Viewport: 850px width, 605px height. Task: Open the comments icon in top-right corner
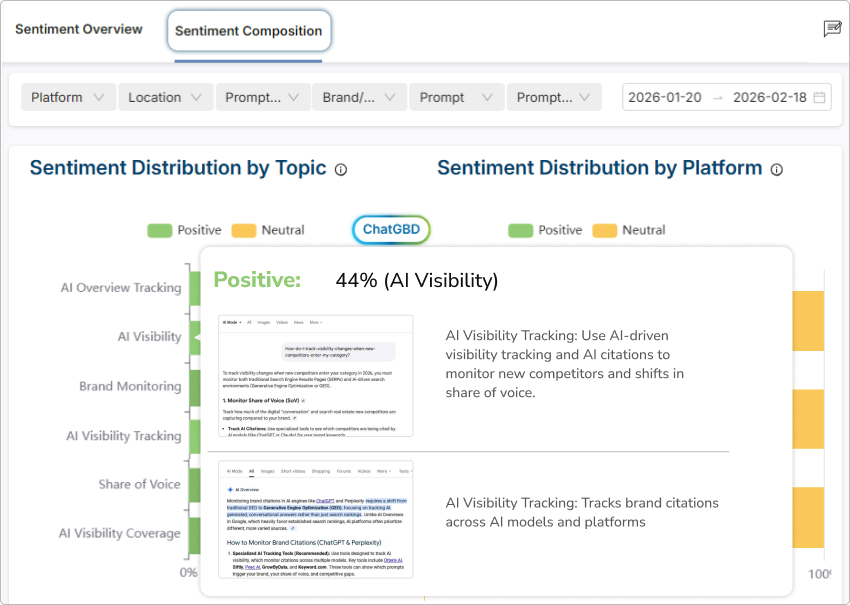(x=832, y=29)
